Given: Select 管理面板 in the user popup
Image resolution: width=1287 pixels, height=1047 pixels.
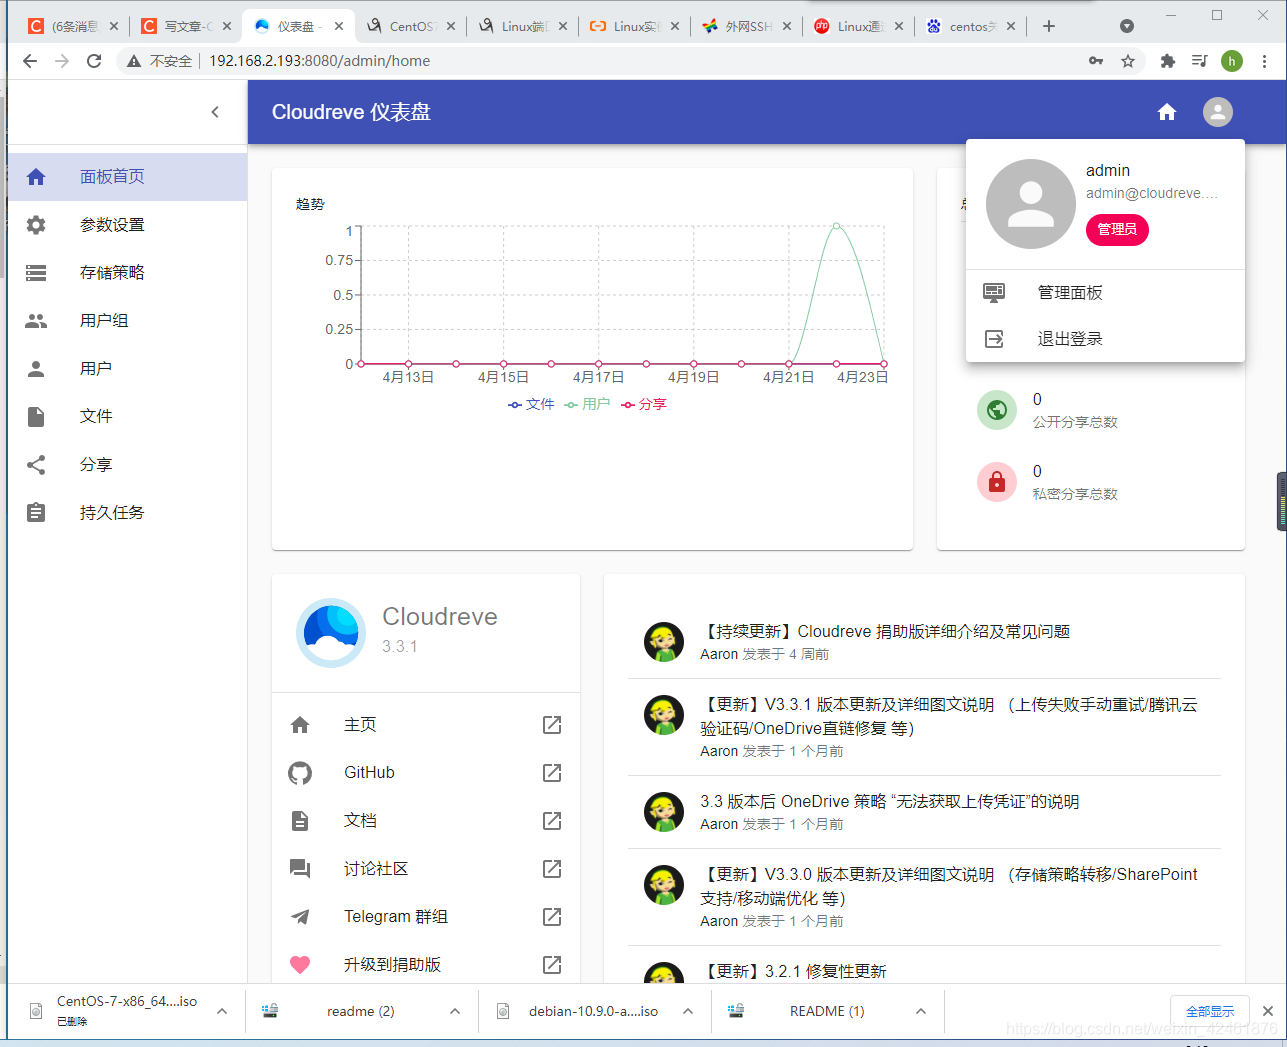Looking at the screenshot, I should pyautogui.click(x=1105, y=293).
